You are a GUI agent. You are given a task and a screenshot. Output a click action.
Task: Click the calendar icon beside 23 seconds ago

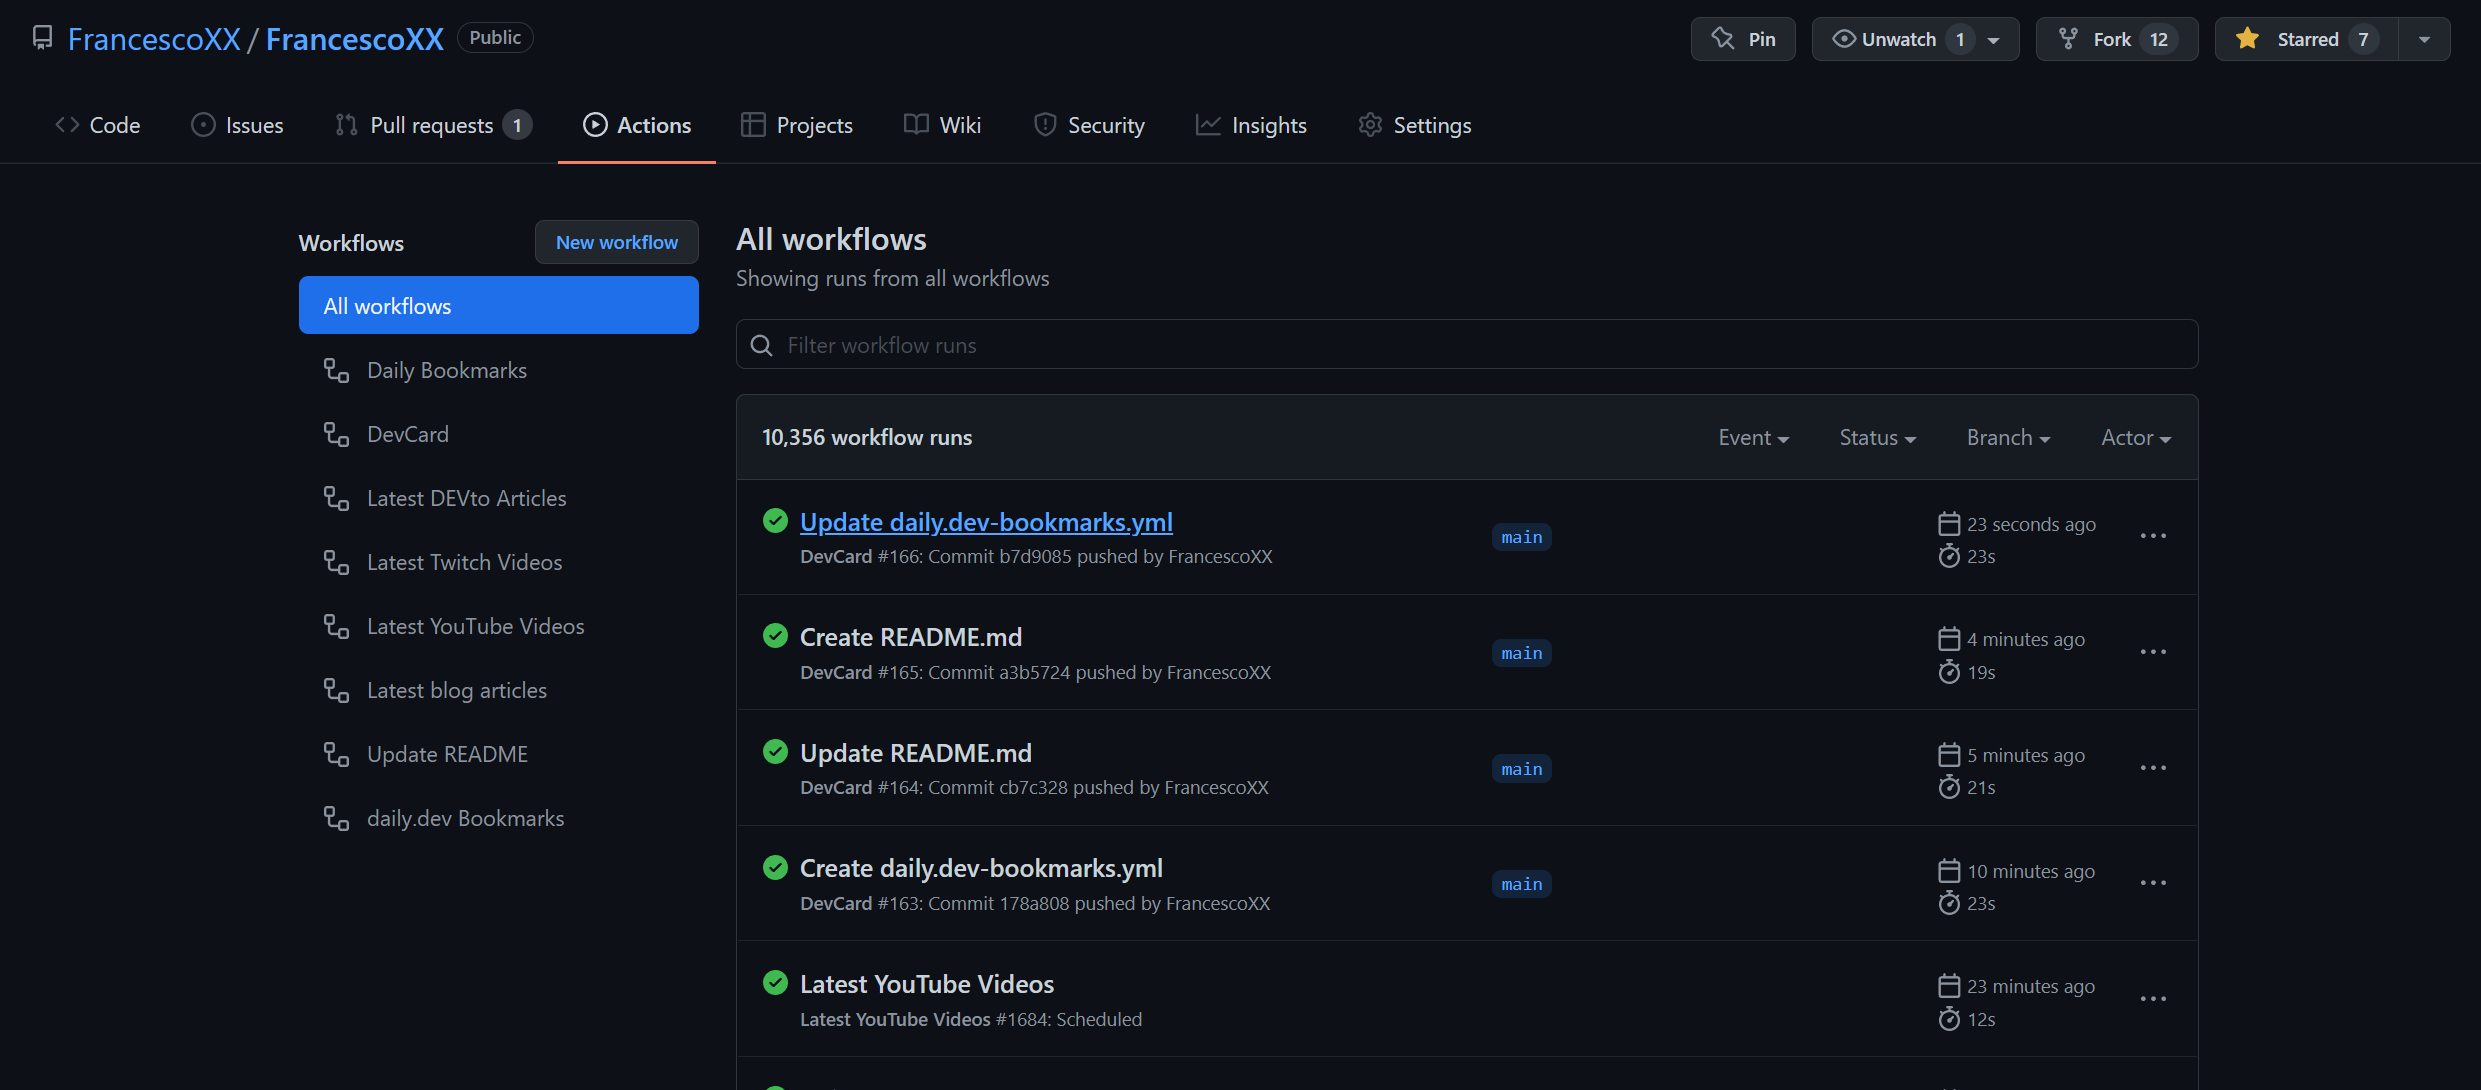coord(1949,524)
